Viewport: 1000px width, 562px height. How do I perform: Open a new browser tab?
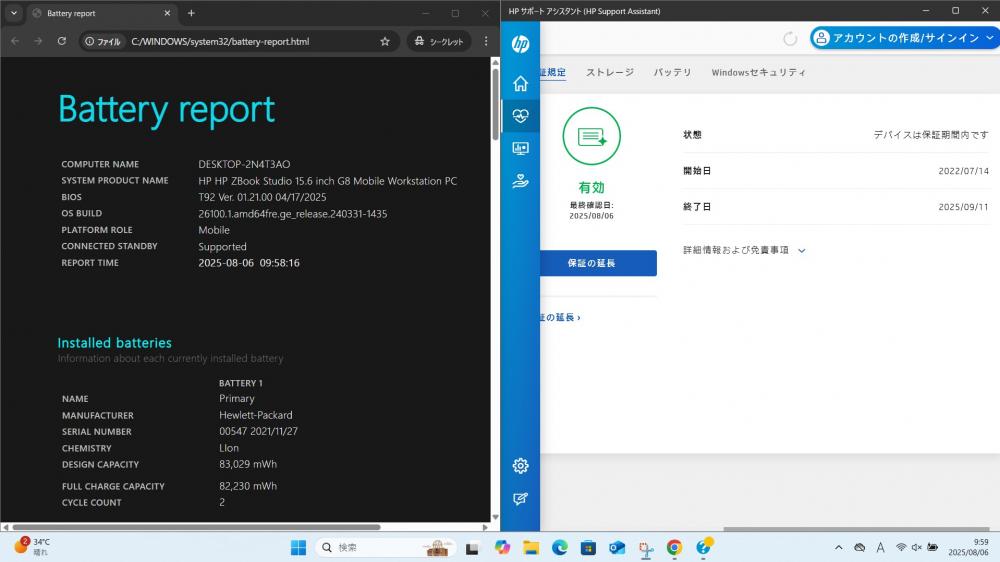point(191,13)
